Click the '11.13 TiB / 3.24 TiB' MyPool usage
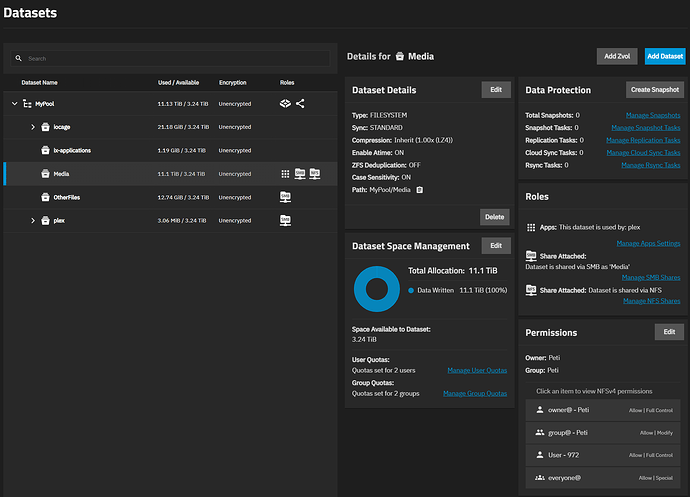 (x=183, y=104)
